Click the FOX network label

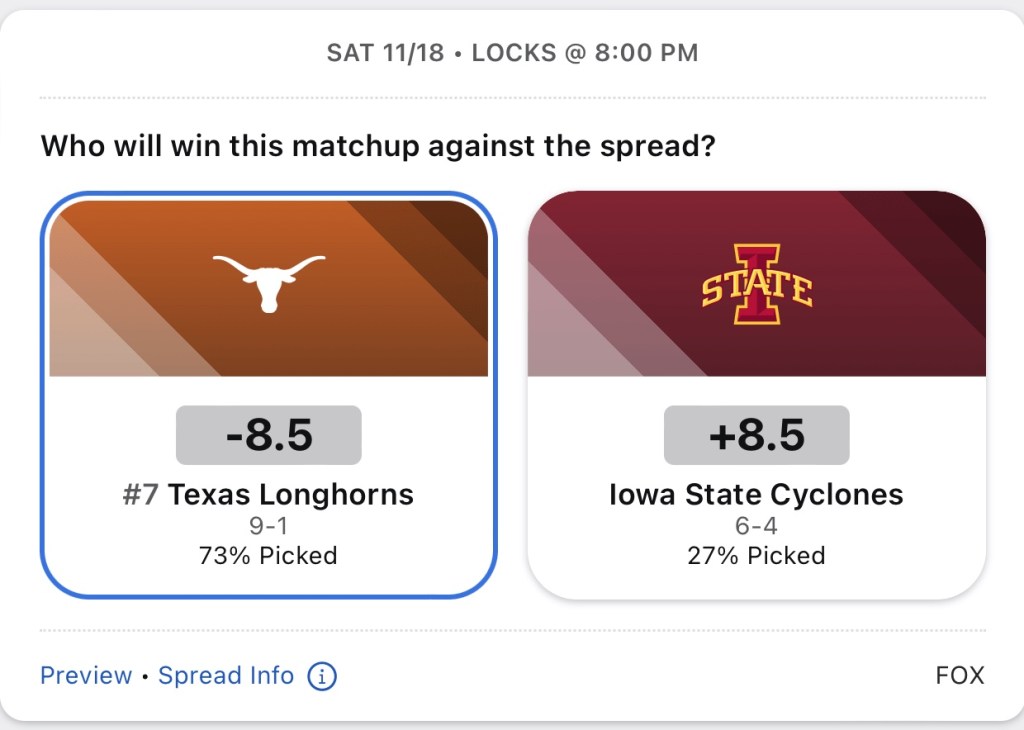pos(959,676)
